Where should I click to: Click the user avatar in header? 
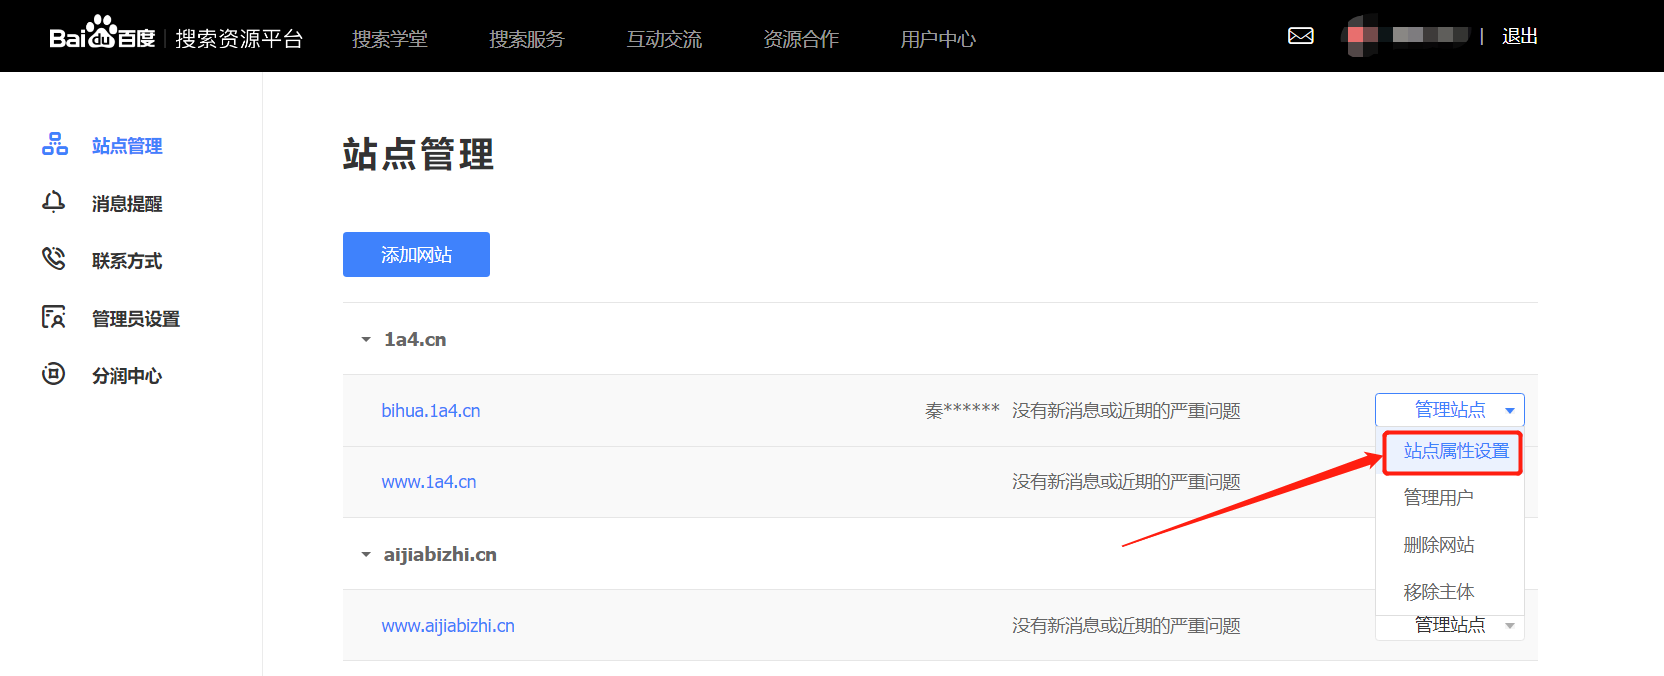[1362, 36]
